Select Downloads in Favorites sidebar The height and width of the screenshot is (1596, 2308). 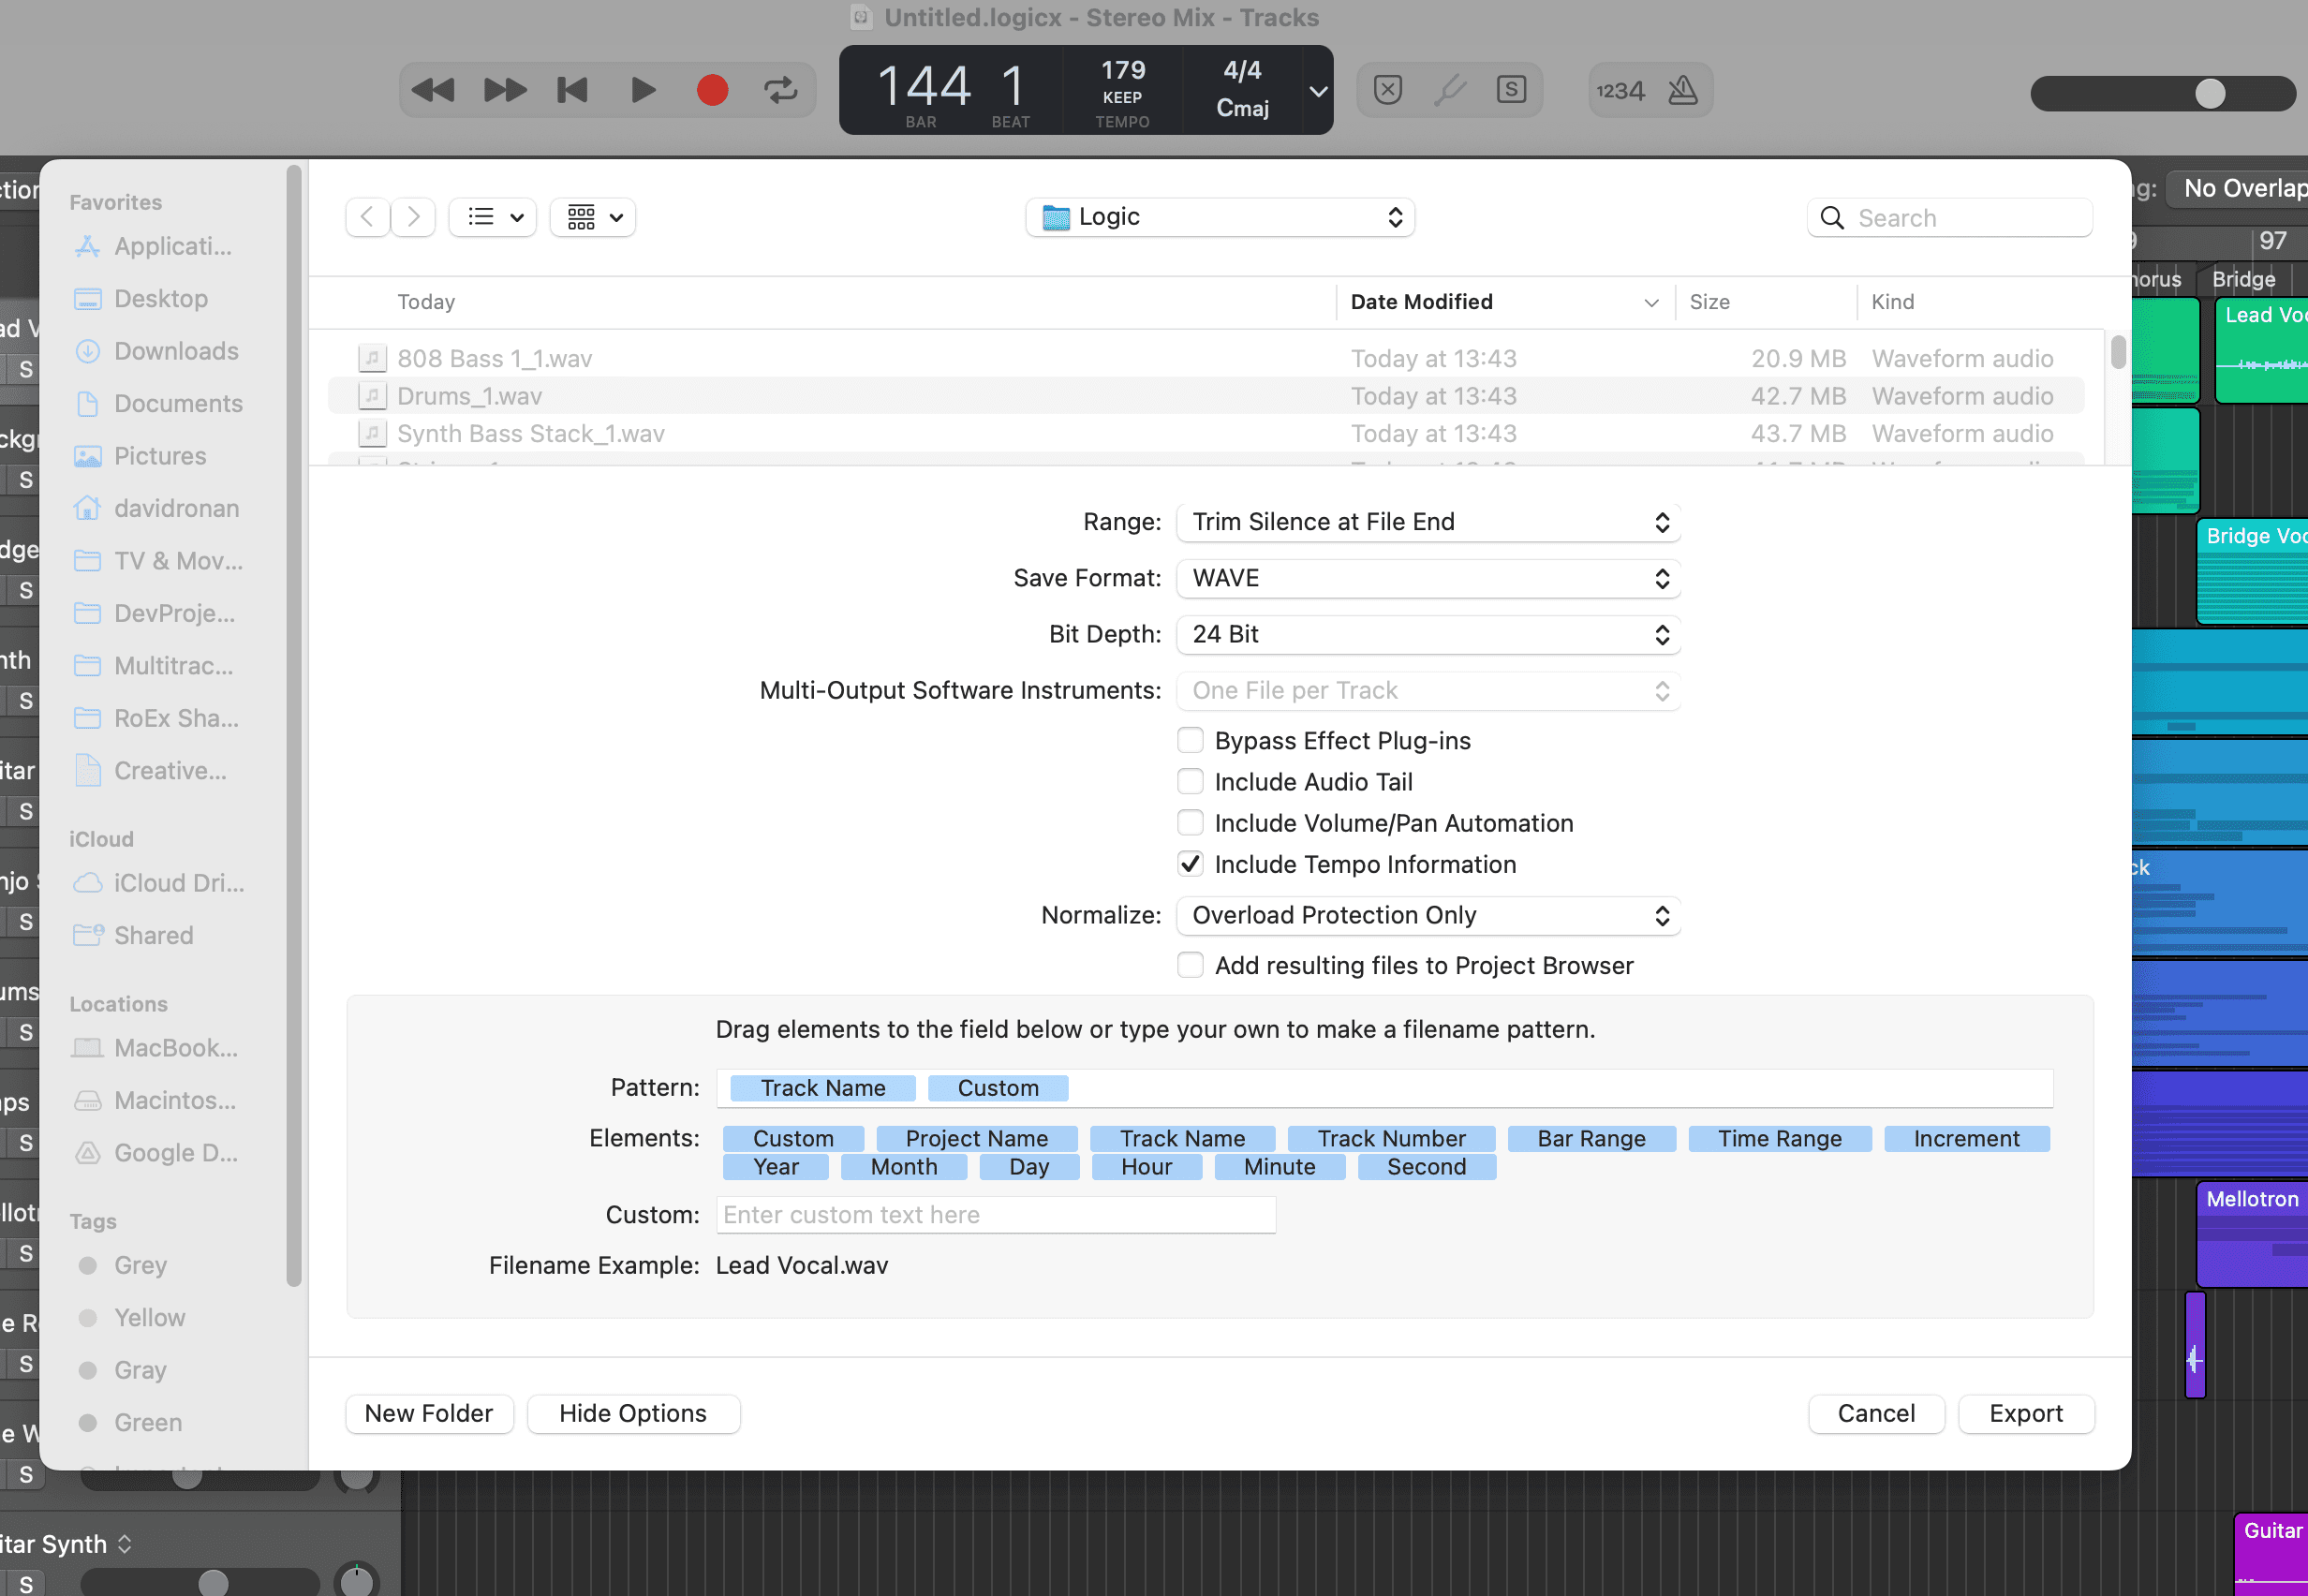tap(176, 351)
